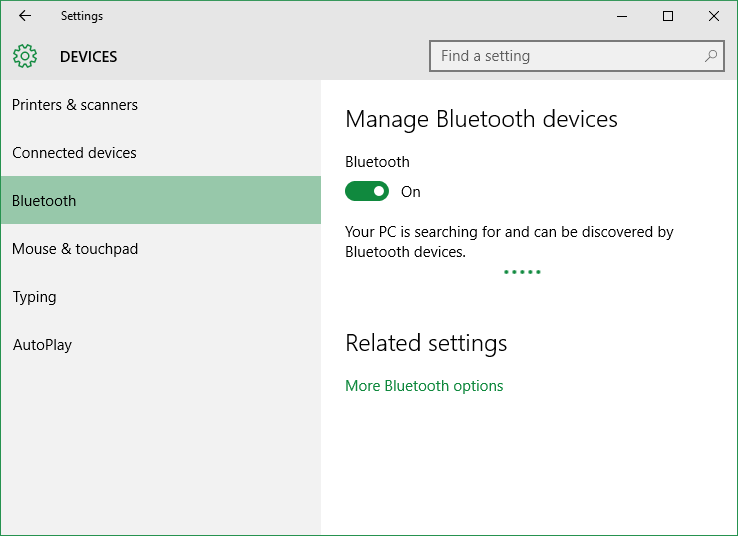Open More Bluetooth options link
The height and width of the screenshot is (536, 738).
click(424, 386)
